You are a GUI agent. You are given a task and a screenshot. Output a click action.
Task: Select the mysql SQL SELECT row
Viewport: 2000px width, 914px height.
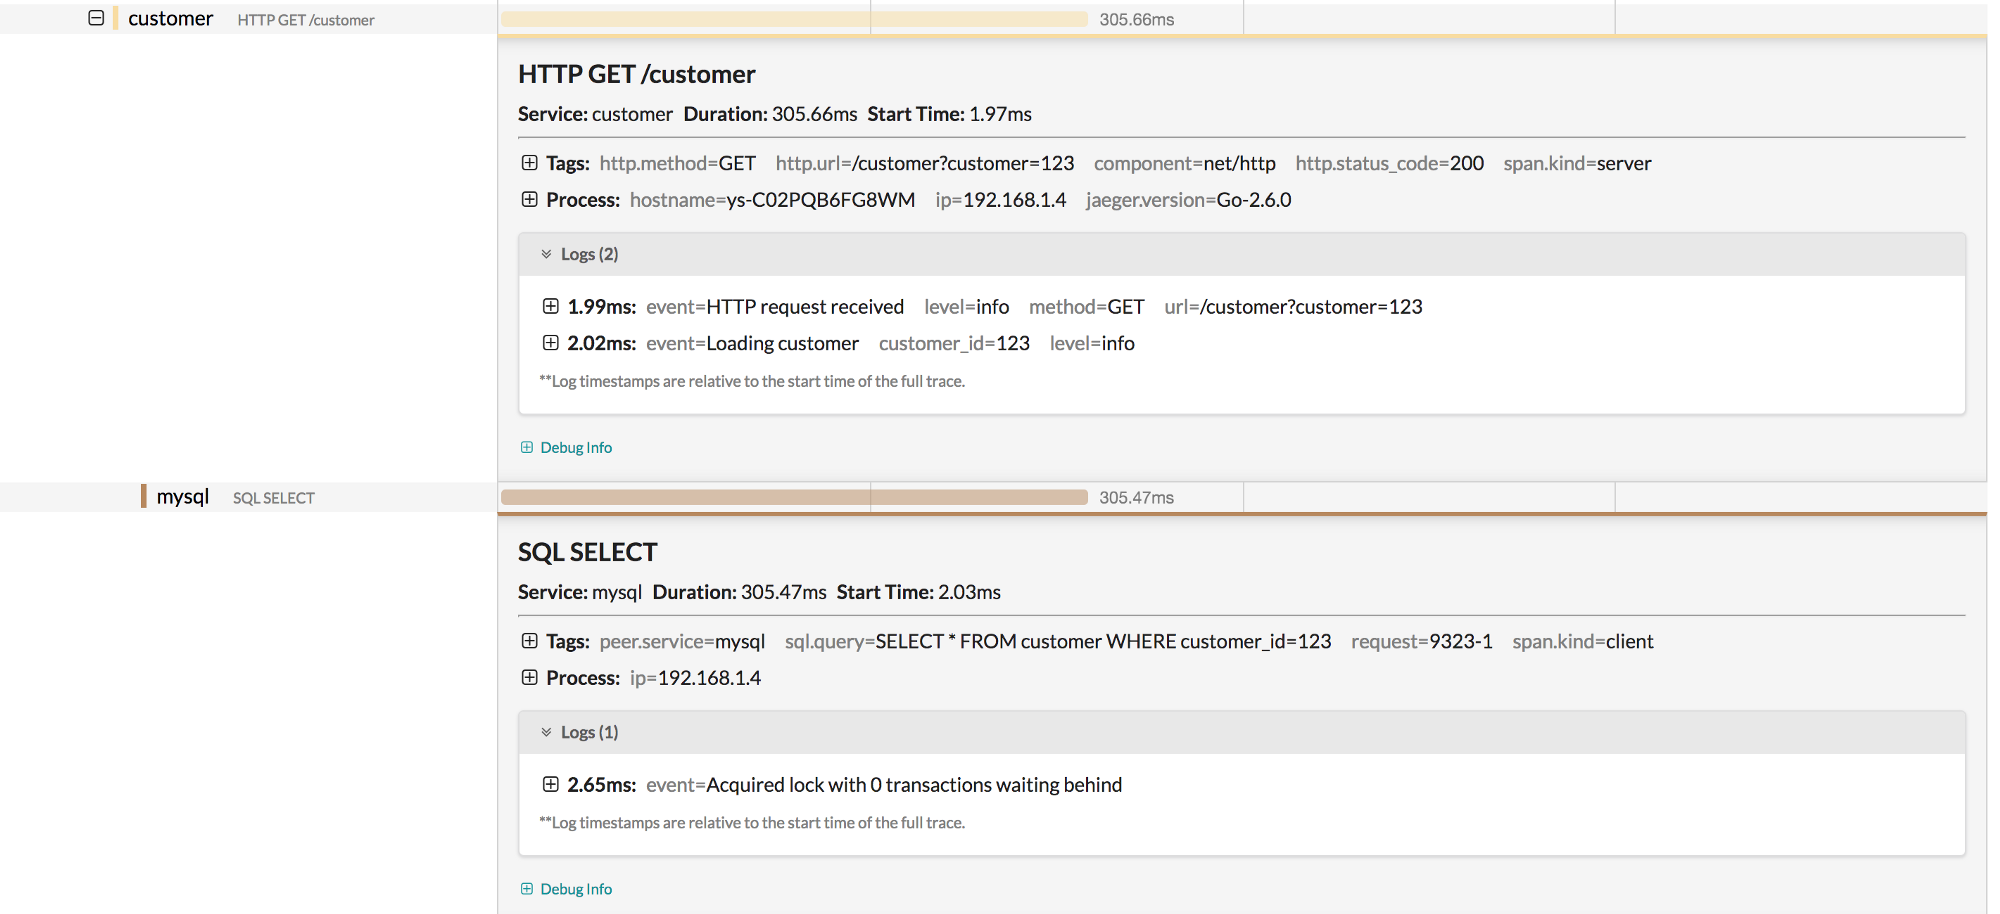[x=248, y=497]
